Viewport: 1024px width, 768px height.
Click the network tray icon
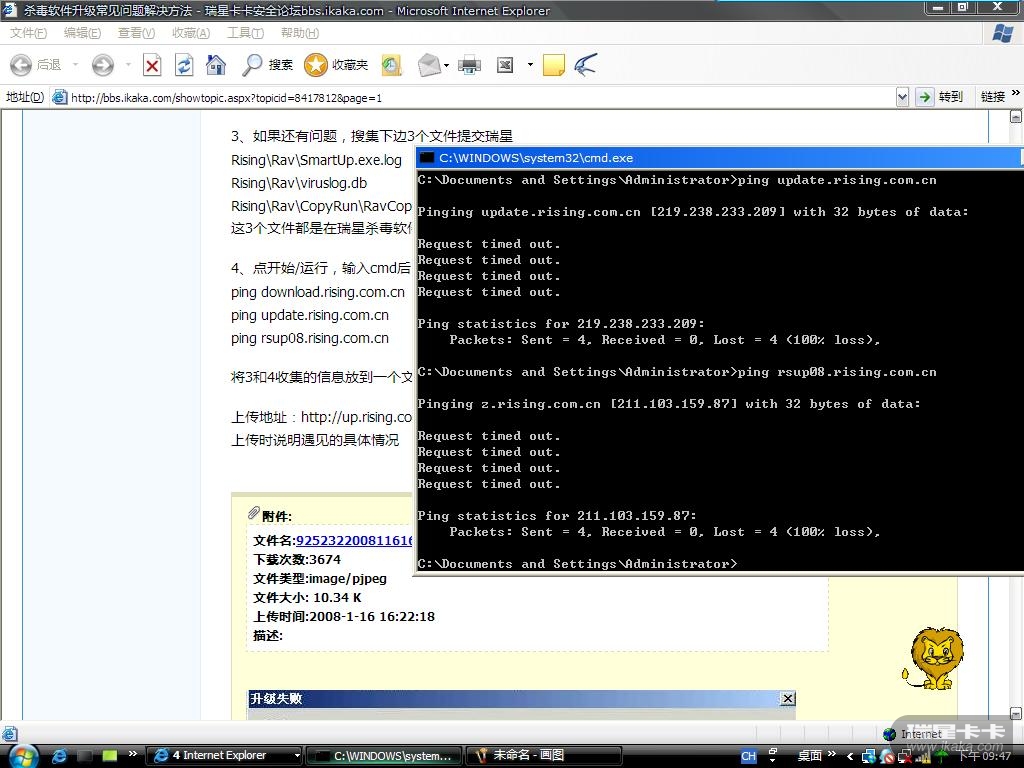click(x=869, y=756)
